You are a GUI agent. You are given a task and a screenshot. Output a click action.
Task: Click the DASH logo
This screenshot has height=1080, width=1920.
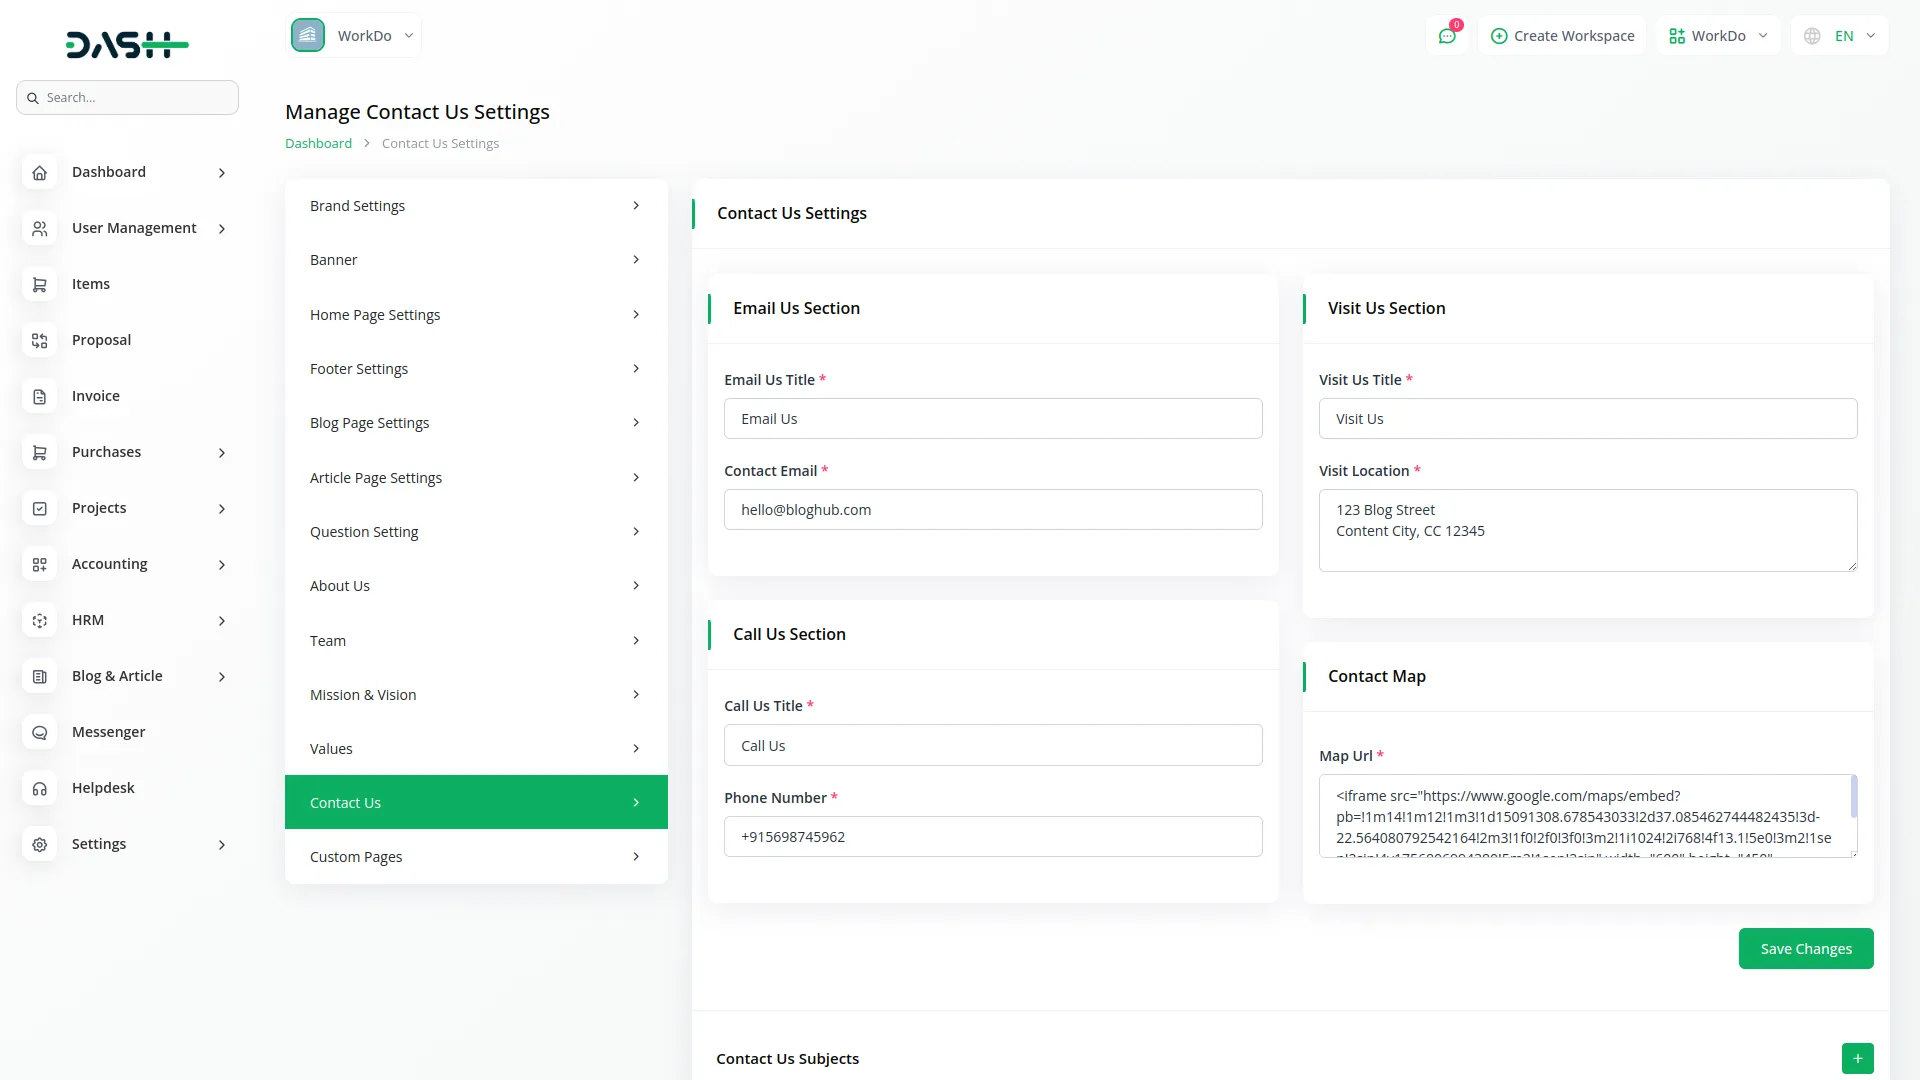[x=127, y=44]
